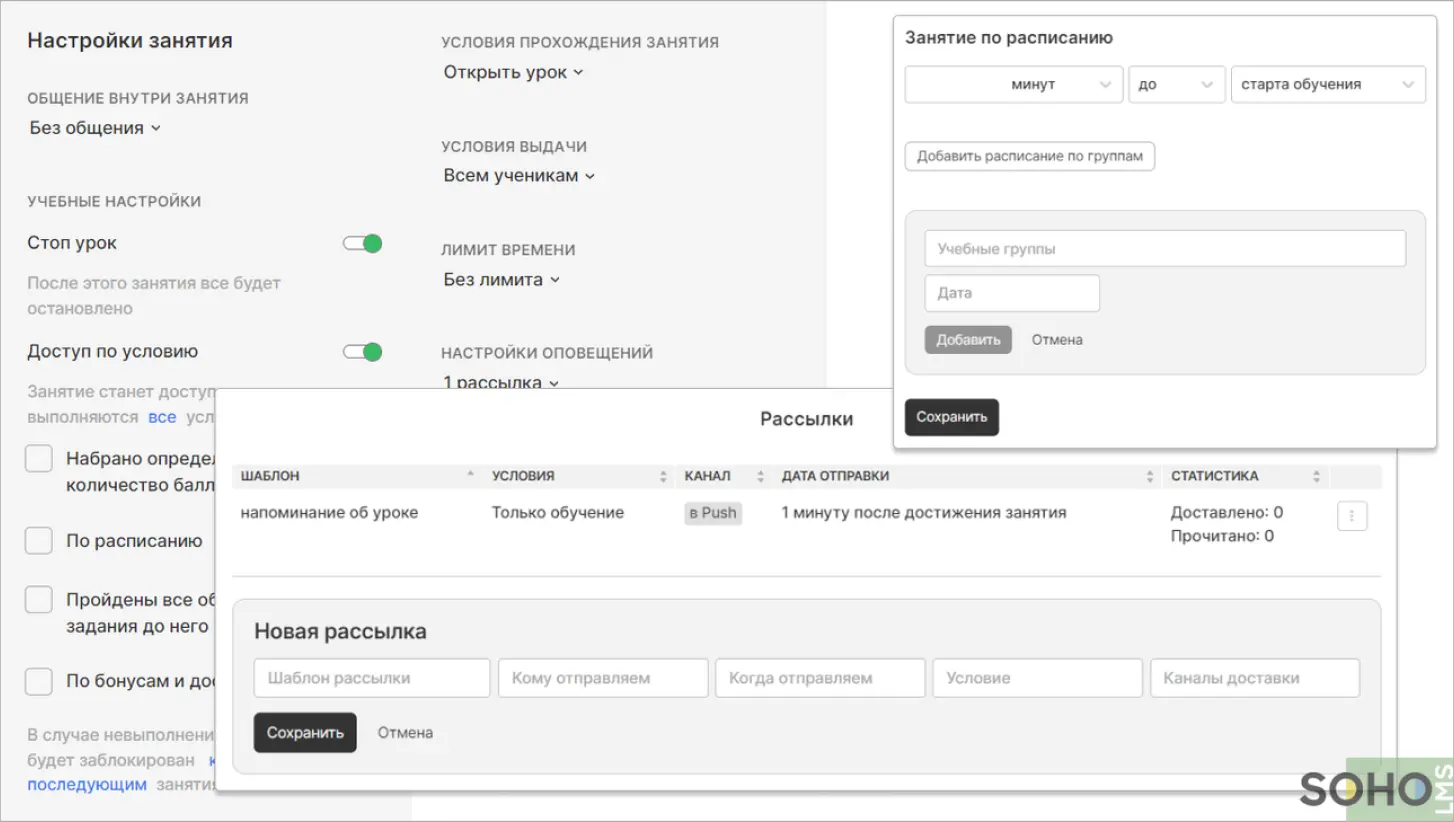Open the Без лимита time dropdown

(502, 279)
